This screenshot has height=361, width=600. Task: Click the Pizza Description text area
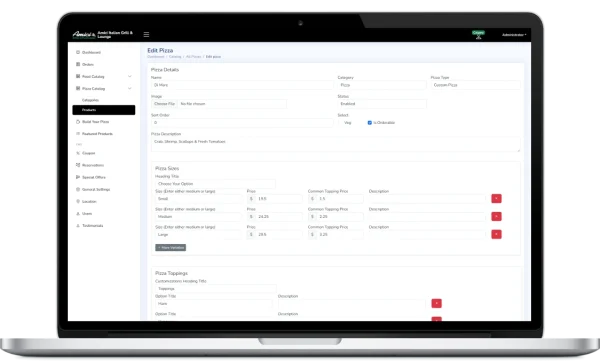336,145
